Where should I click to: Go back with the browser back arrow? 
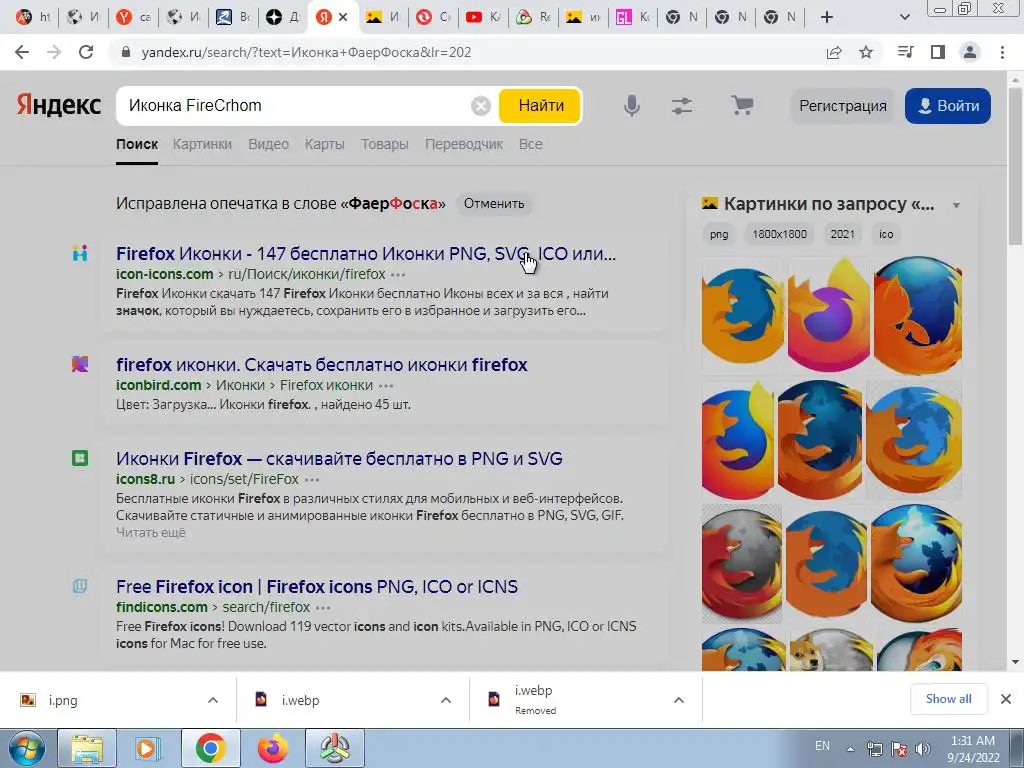point(22,52)
